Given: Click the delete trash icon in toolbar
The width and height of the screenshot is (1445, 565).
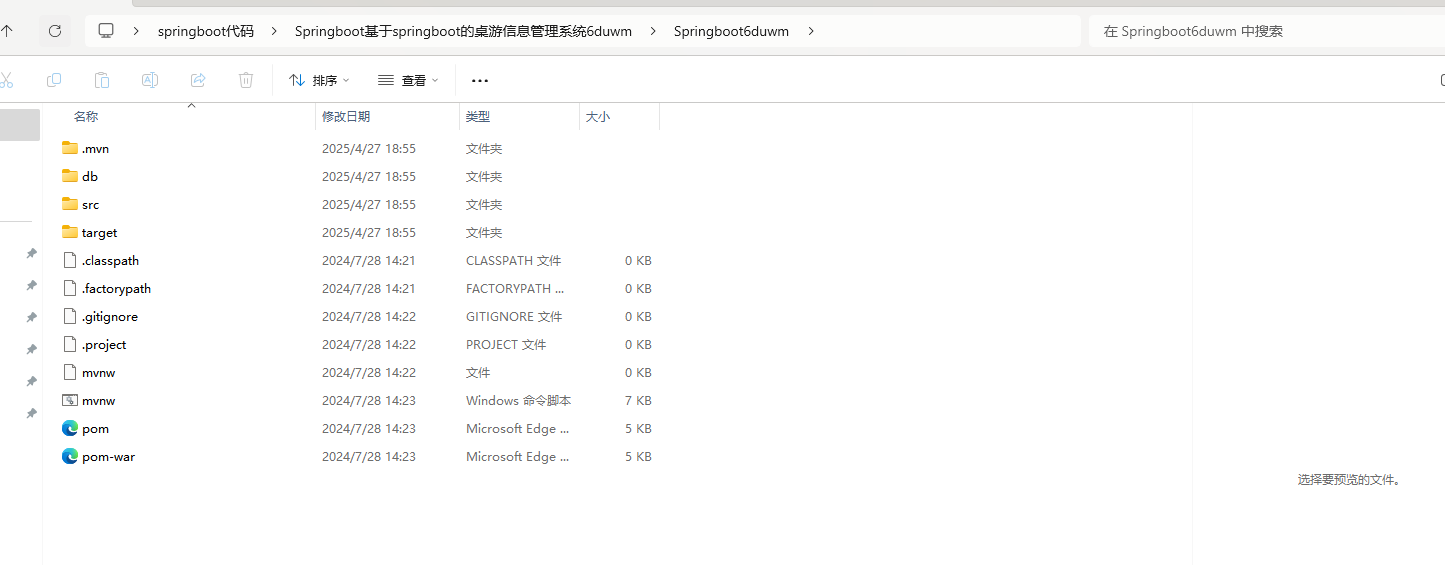Looking at the screenshot, I should point(246,80).
